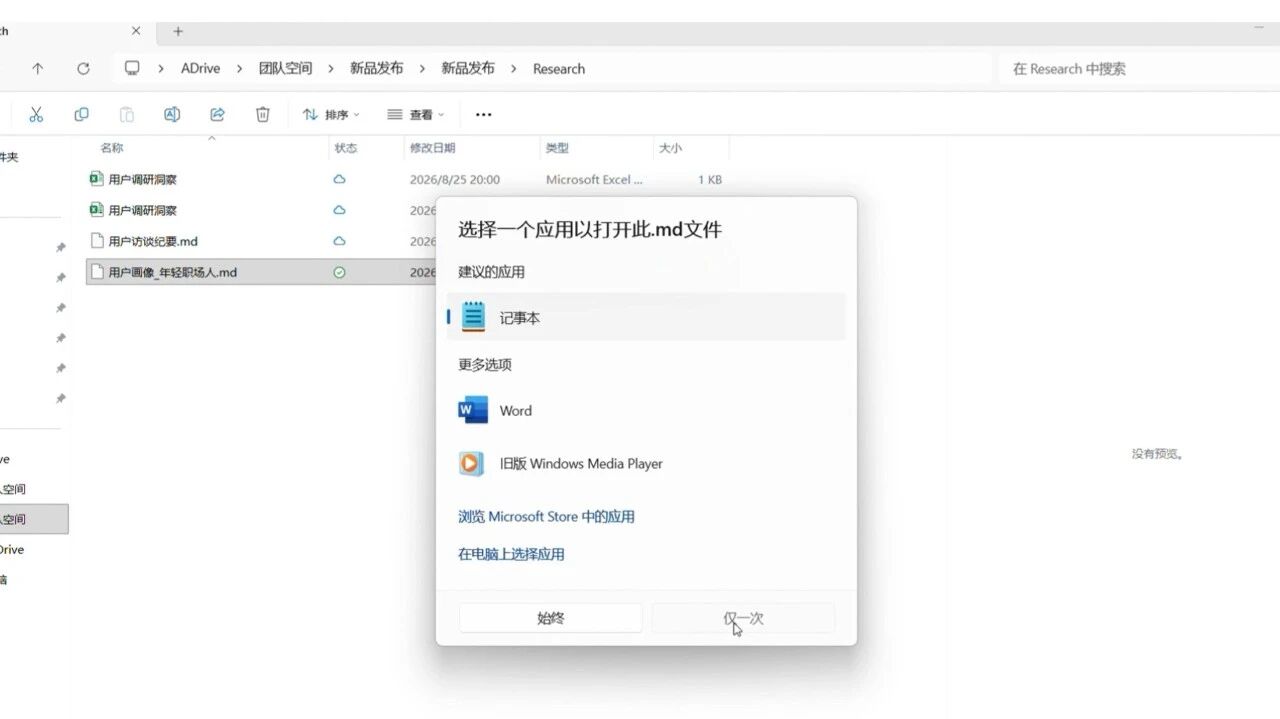Sort by the 修改日期 column header

coord(433,148)
